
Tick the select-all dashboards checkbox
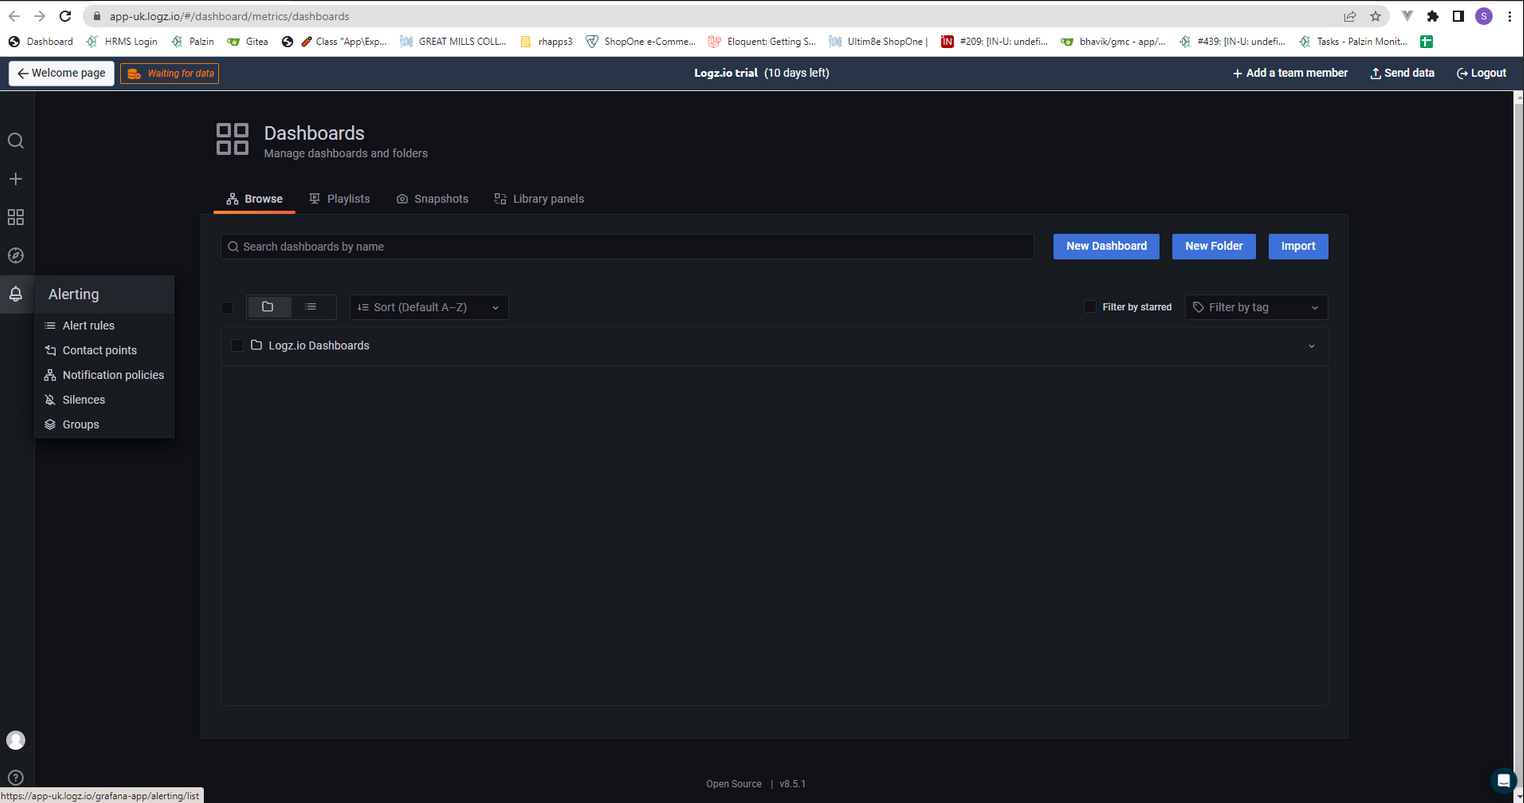[227, 307]
